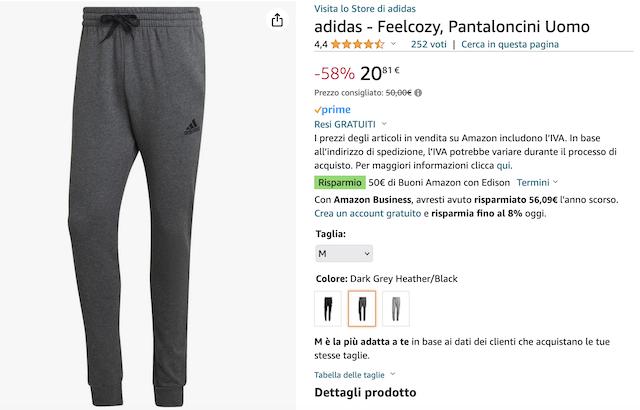Select the Dark Grey Heather/Black swatch

tap(362, 308)
